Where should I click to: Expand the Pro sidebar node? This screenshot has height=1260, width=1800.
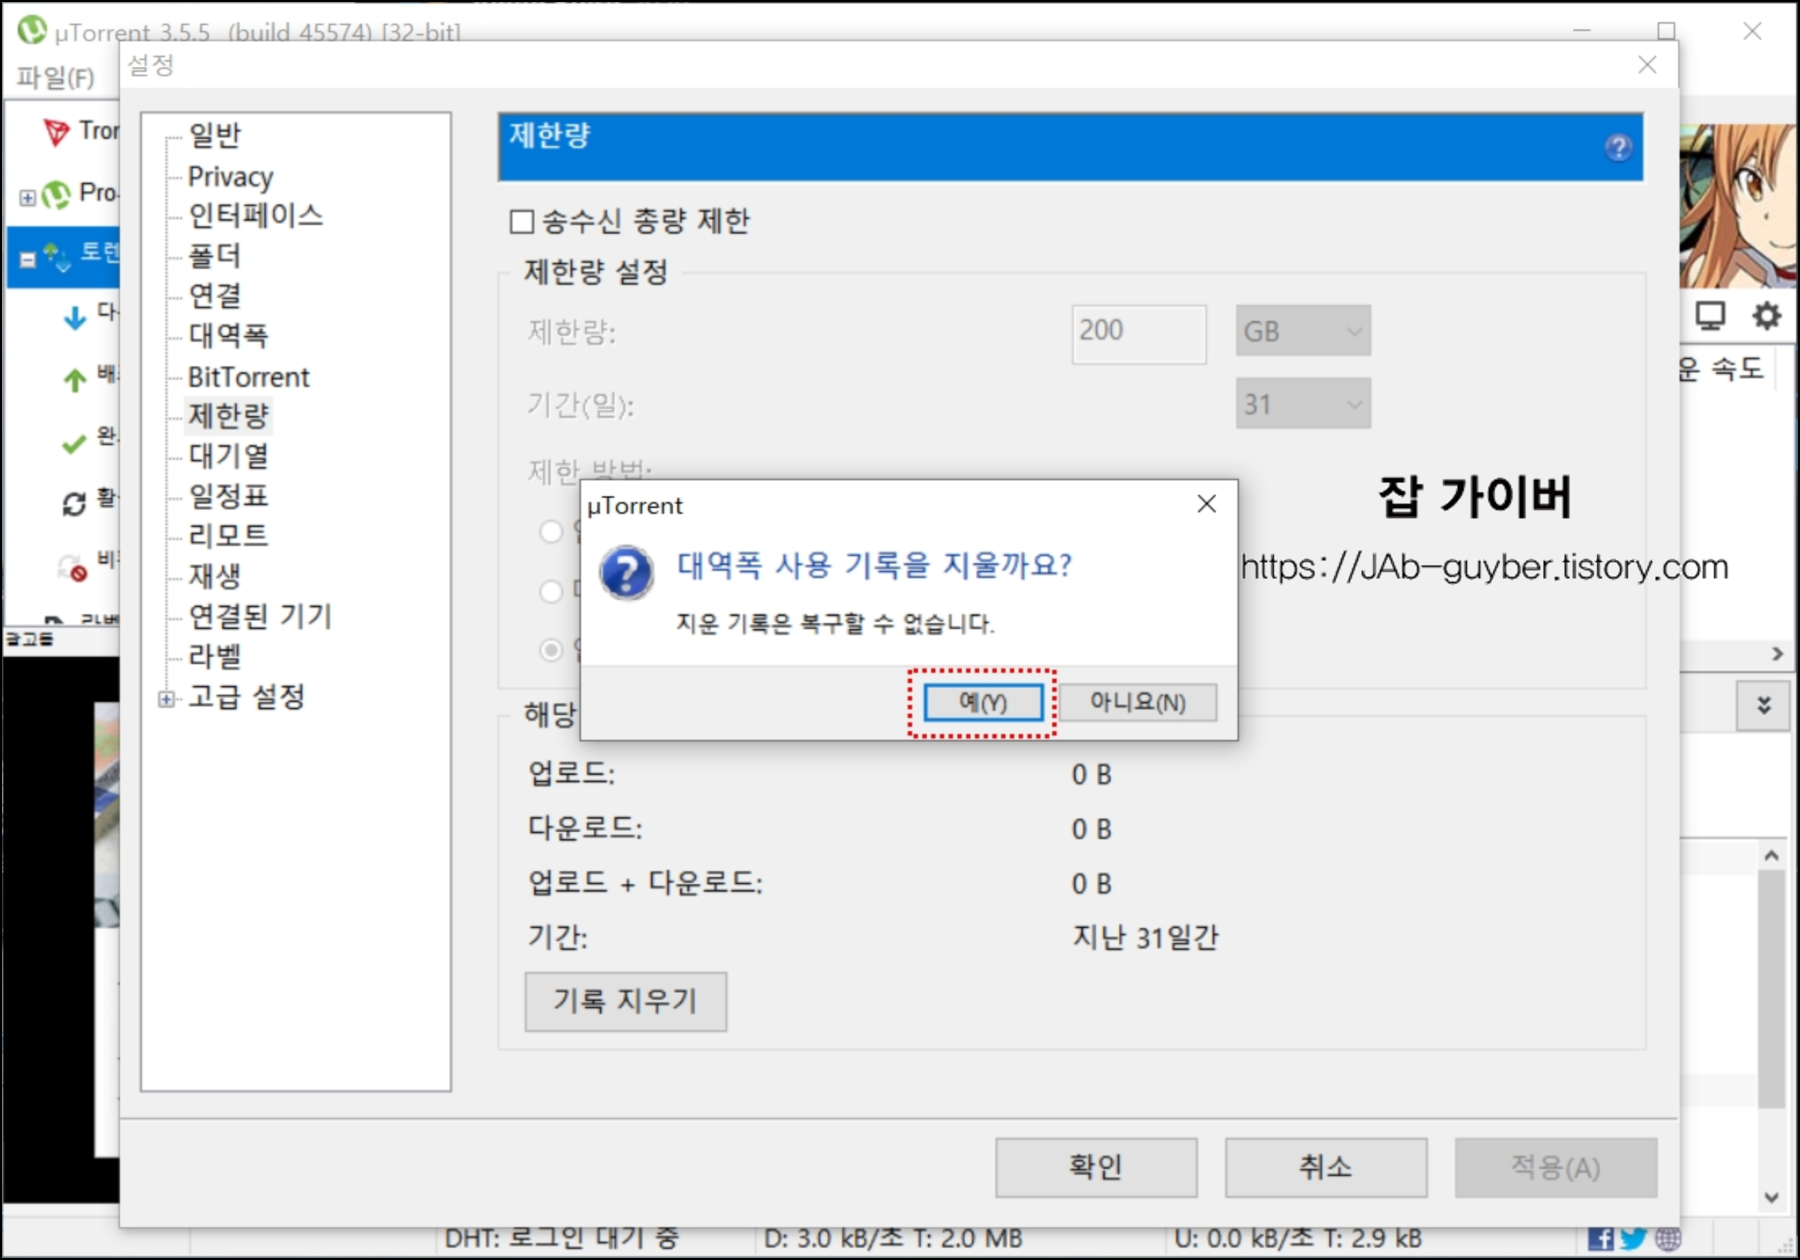[x=27, y=197]
